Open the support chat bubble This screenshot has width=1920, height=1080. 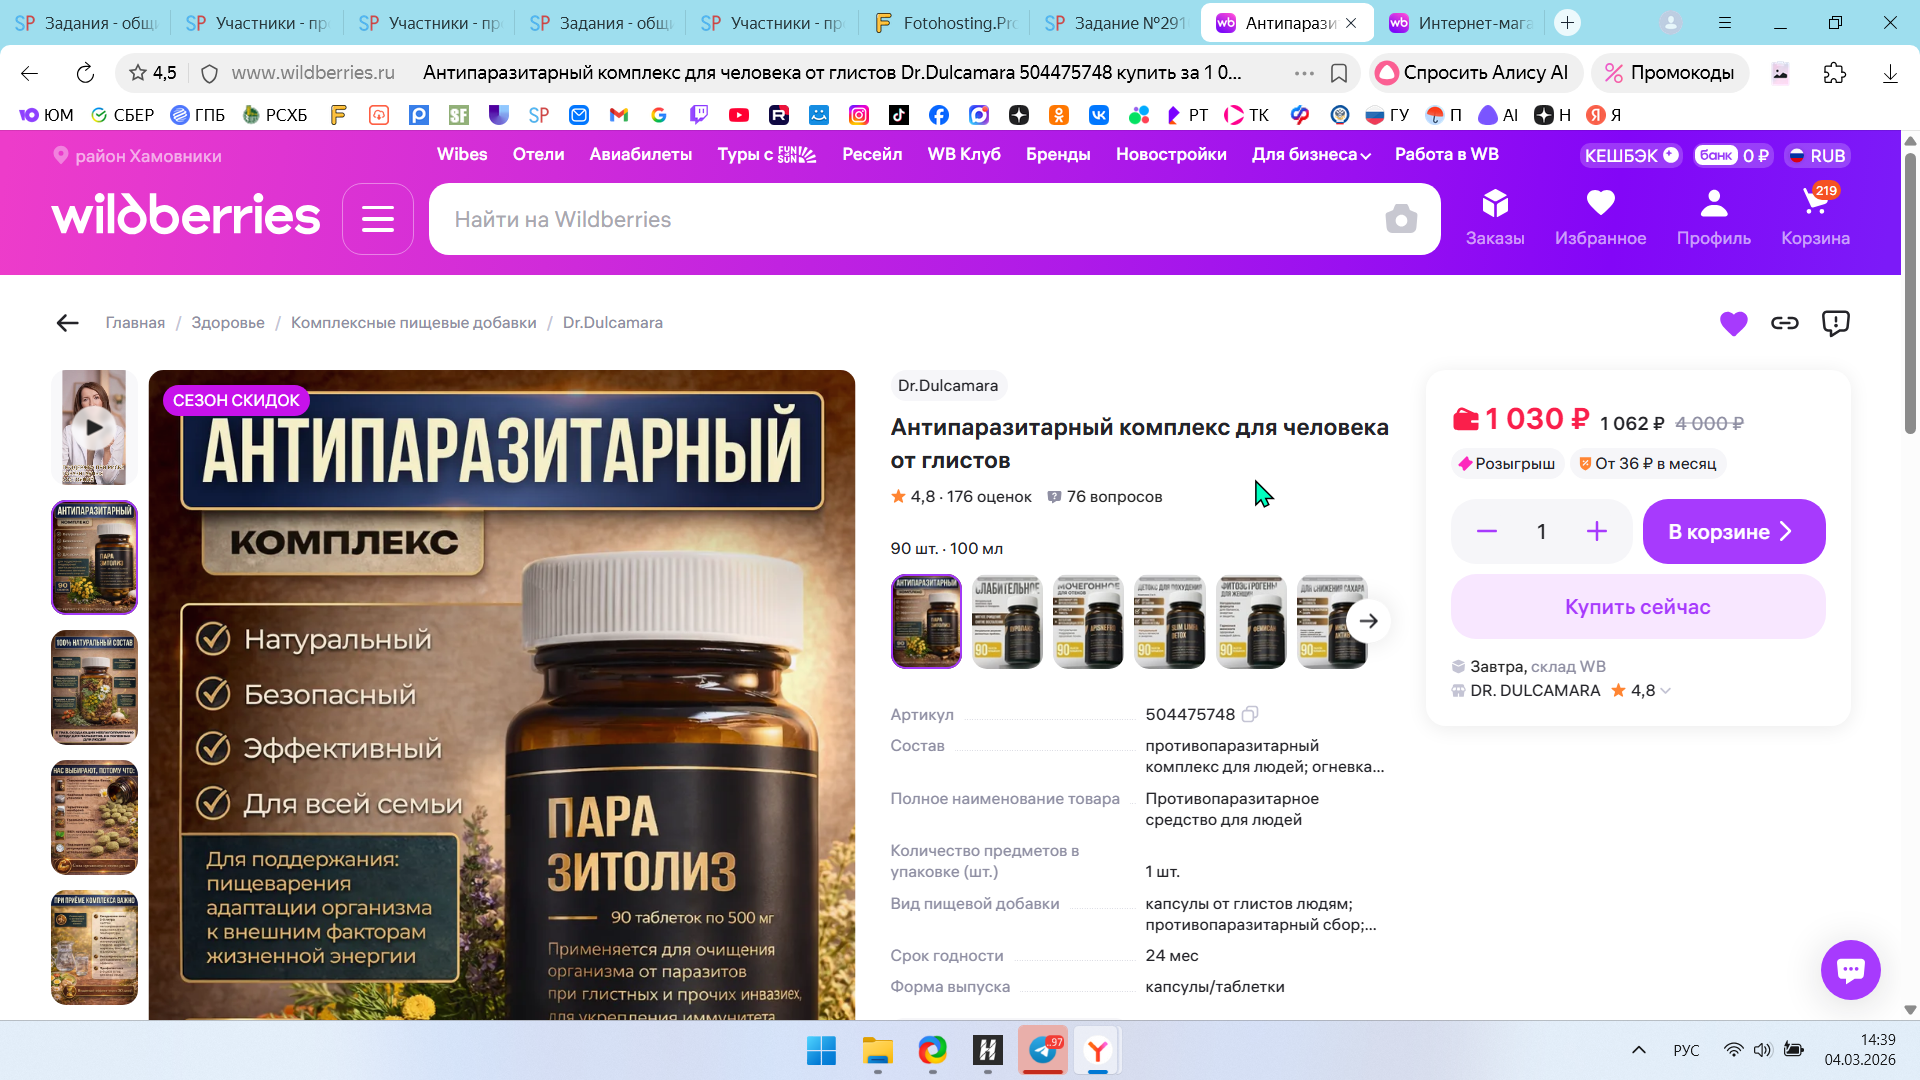pos(1850,969)
